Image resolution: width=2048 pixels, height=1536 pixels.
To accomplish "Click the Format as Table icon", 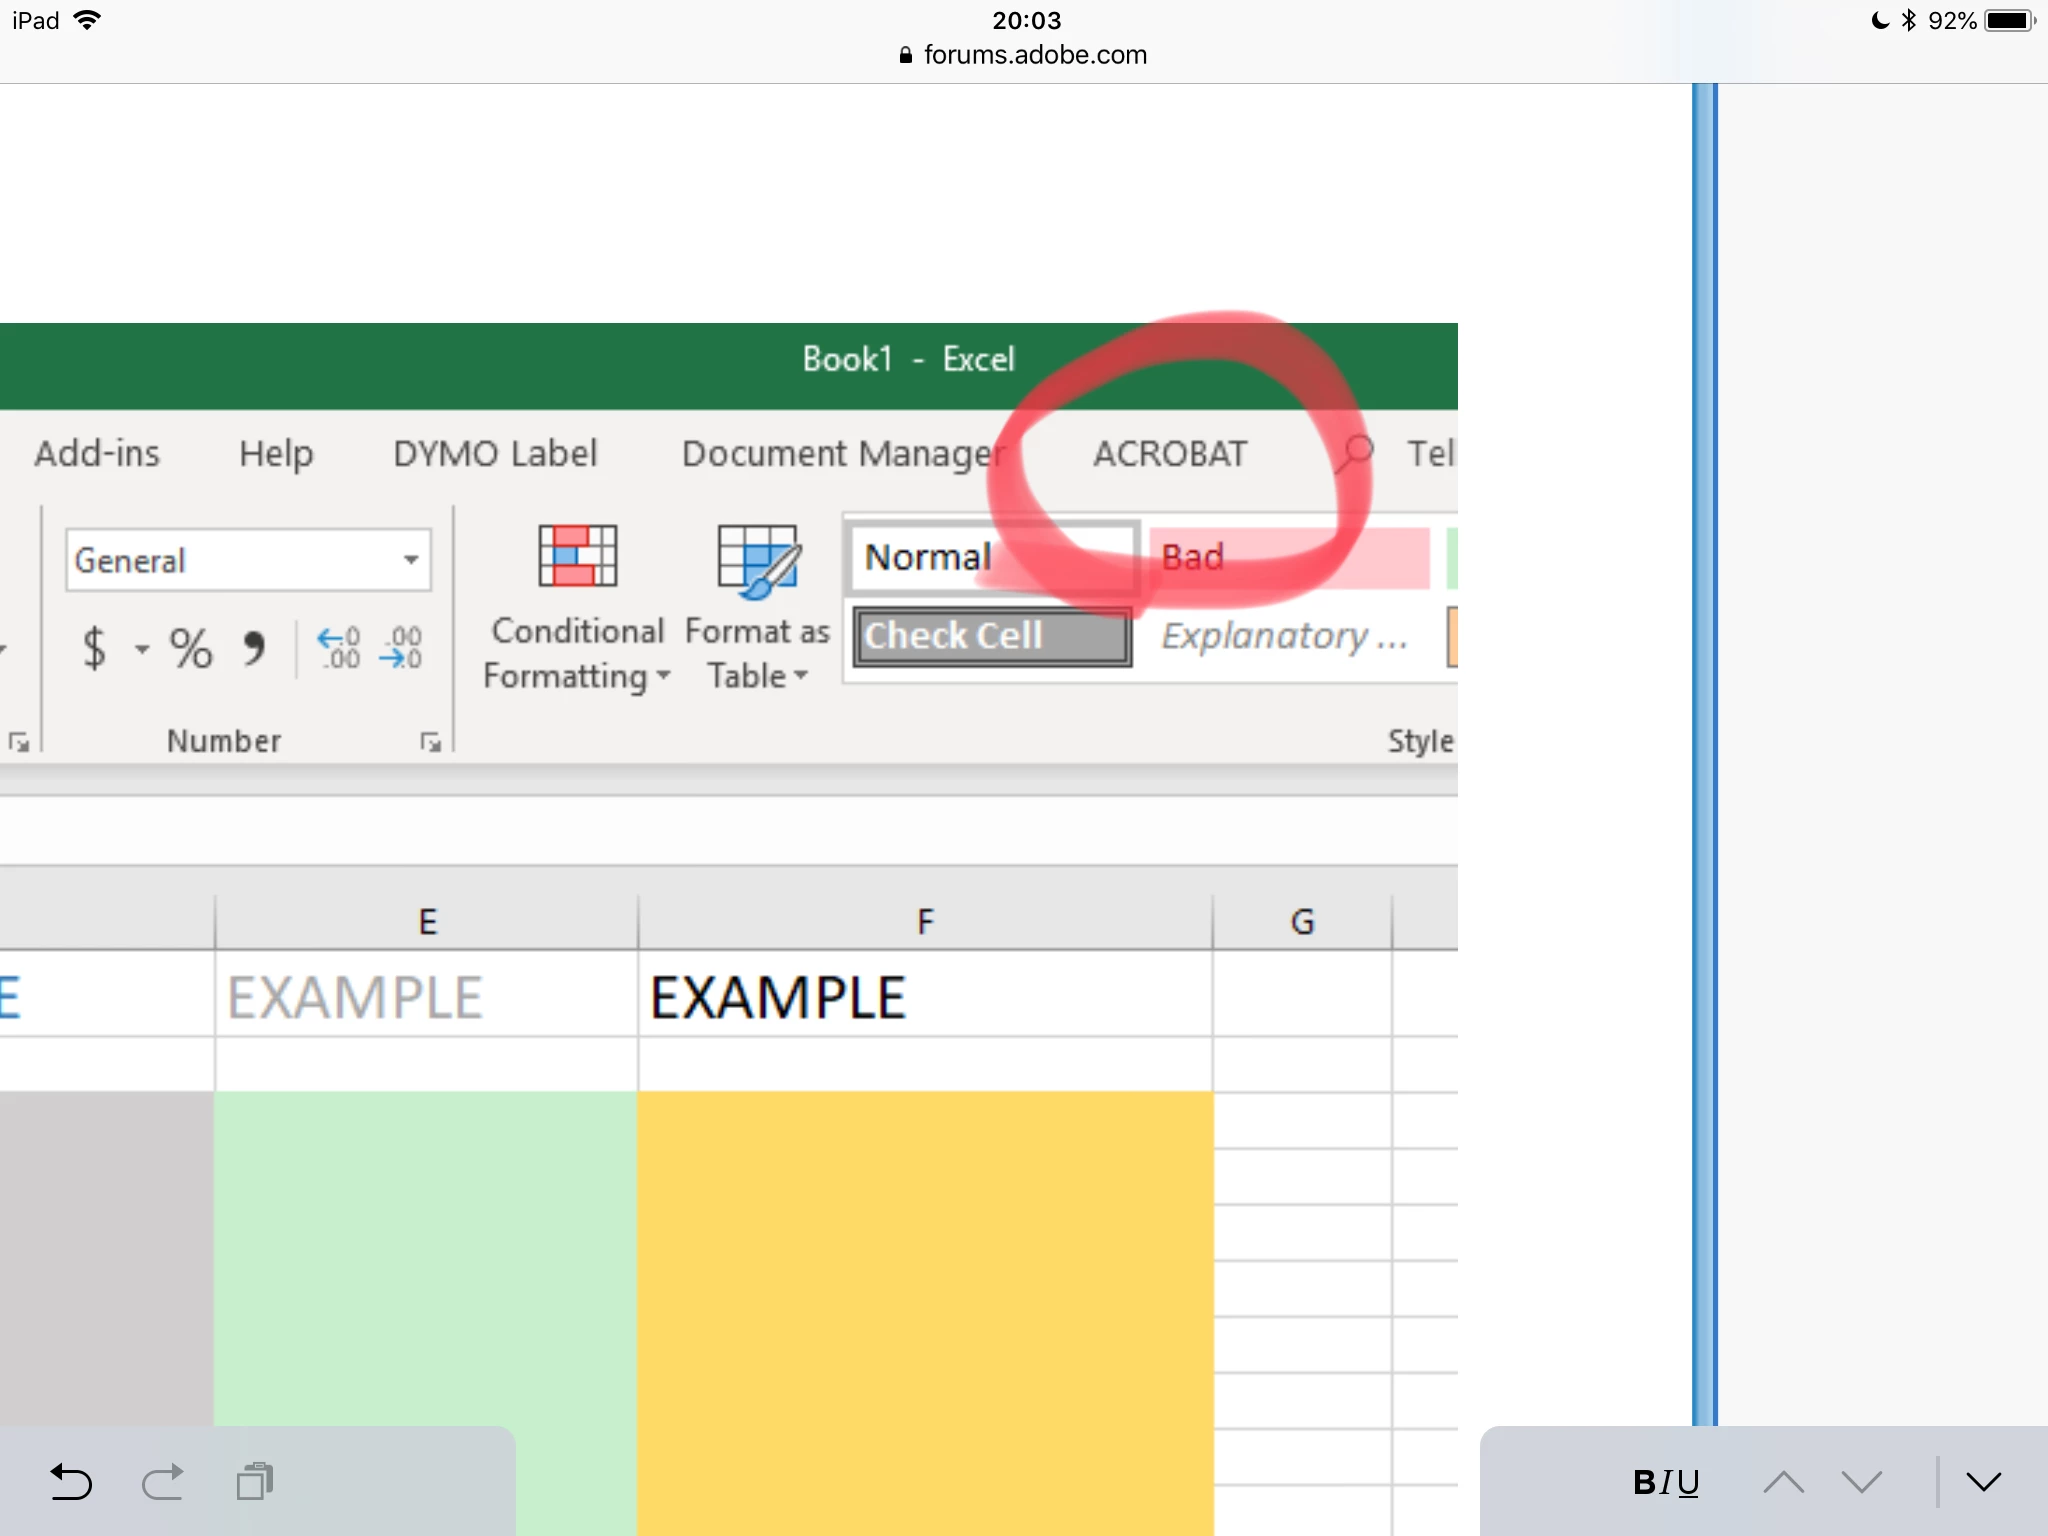I will [758, 560].
